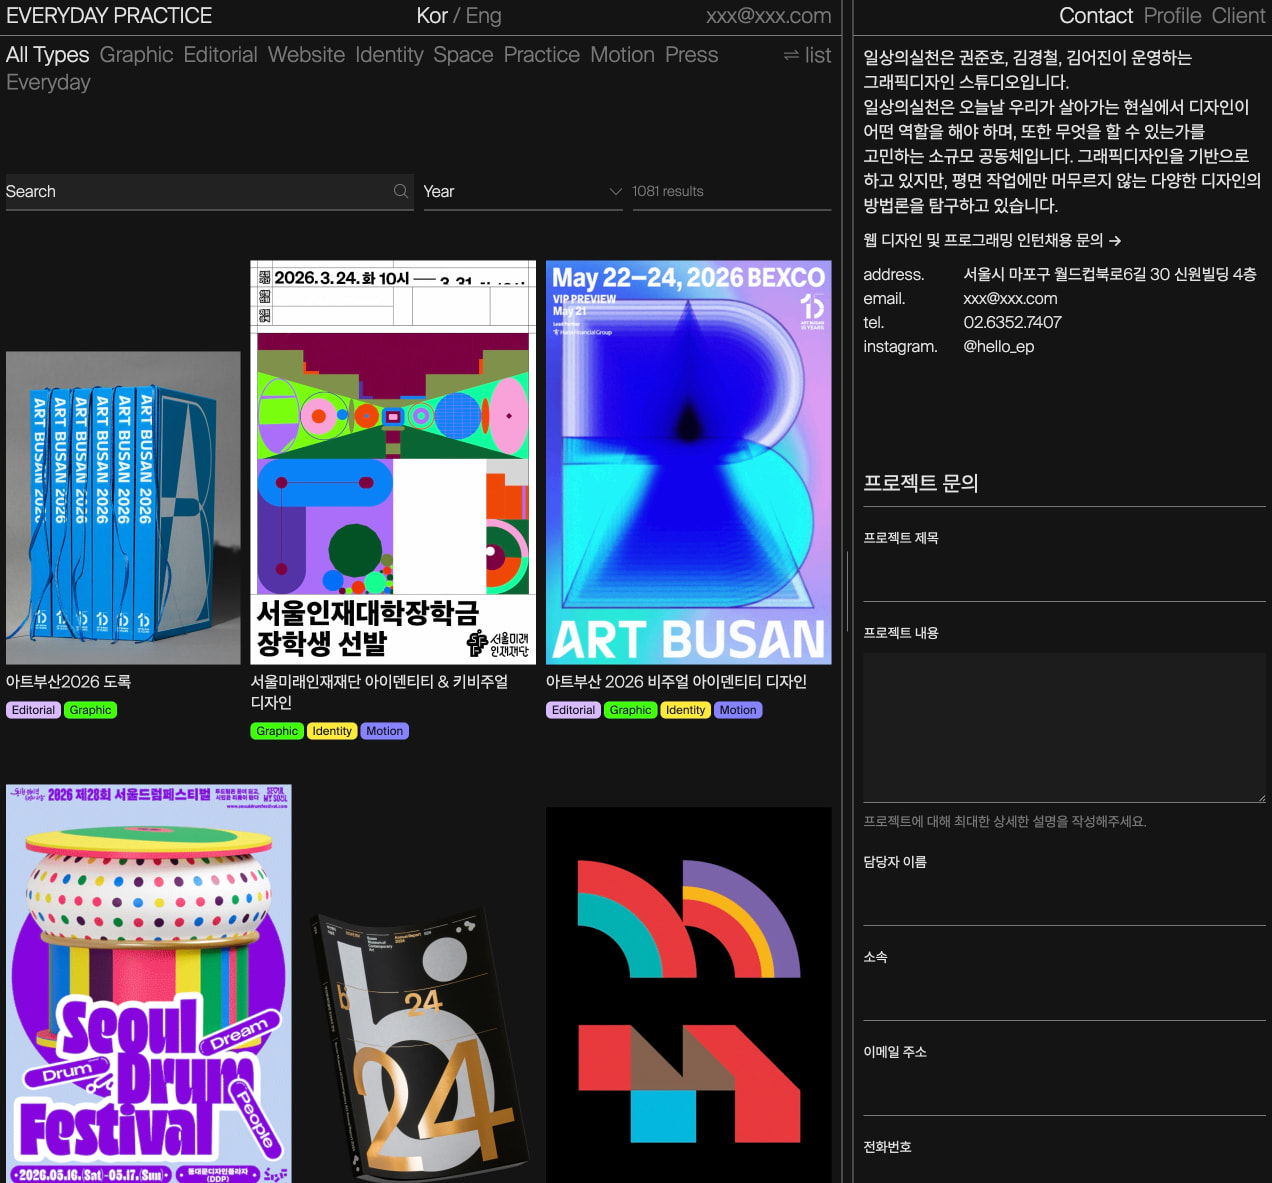Click Graphic tag under 아트부산2026 도록
The height and width of the screenshot is (1183, 1272).
(90, 710)
